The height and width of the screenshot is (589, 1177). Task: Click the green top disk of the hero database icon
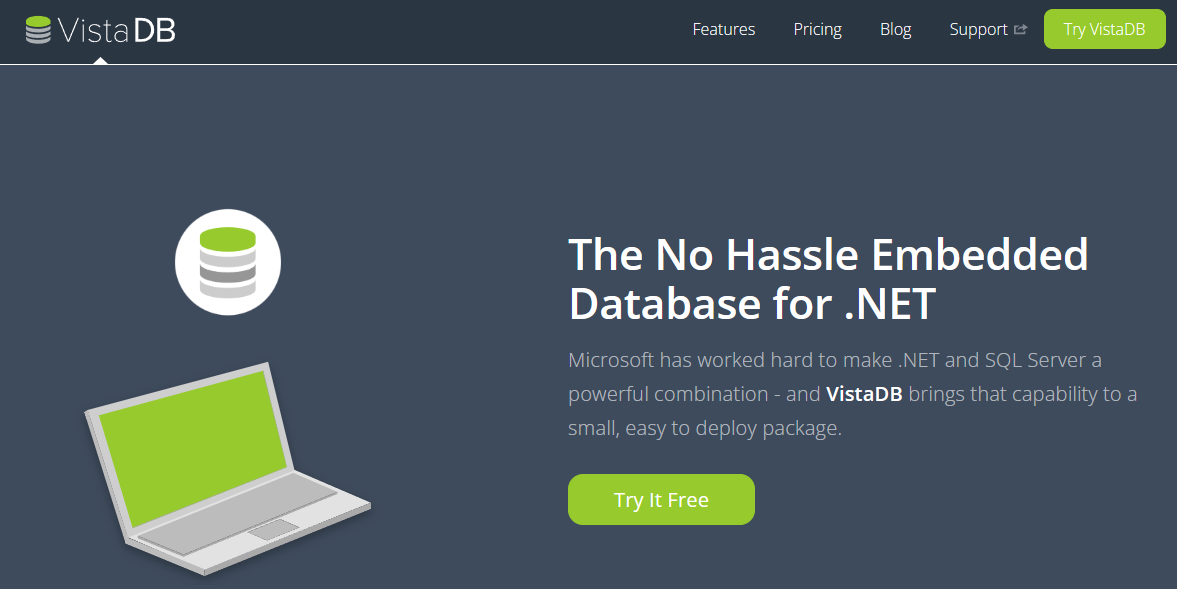228,239
